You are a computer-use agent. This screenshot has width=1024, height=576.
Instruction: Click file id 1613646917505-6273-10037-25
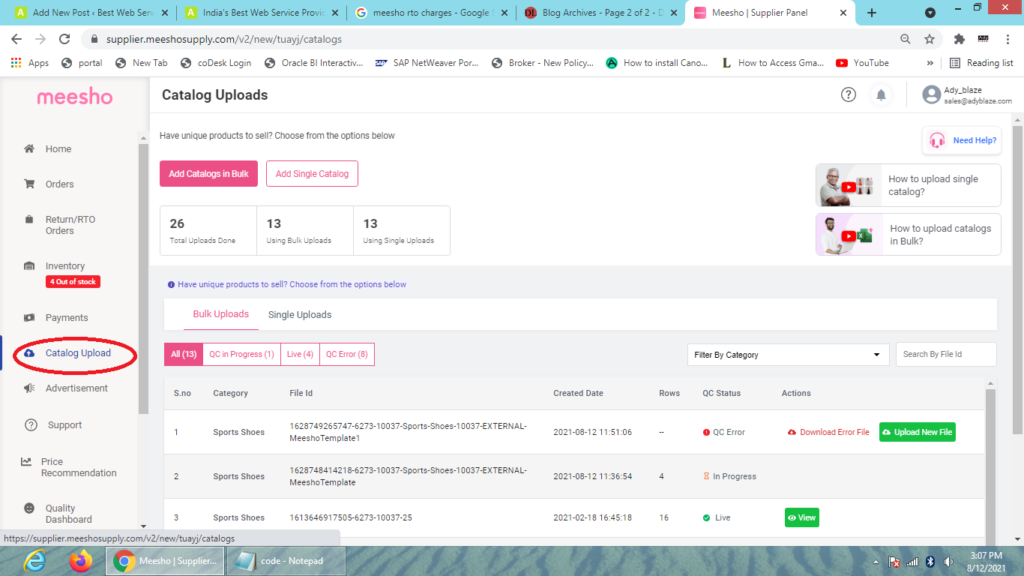[351, 517]
